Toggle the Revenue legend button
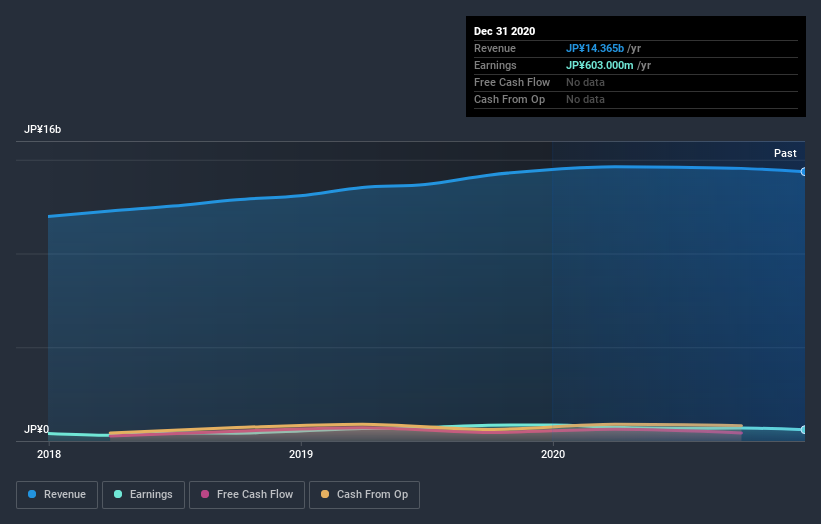 (57, 495)
